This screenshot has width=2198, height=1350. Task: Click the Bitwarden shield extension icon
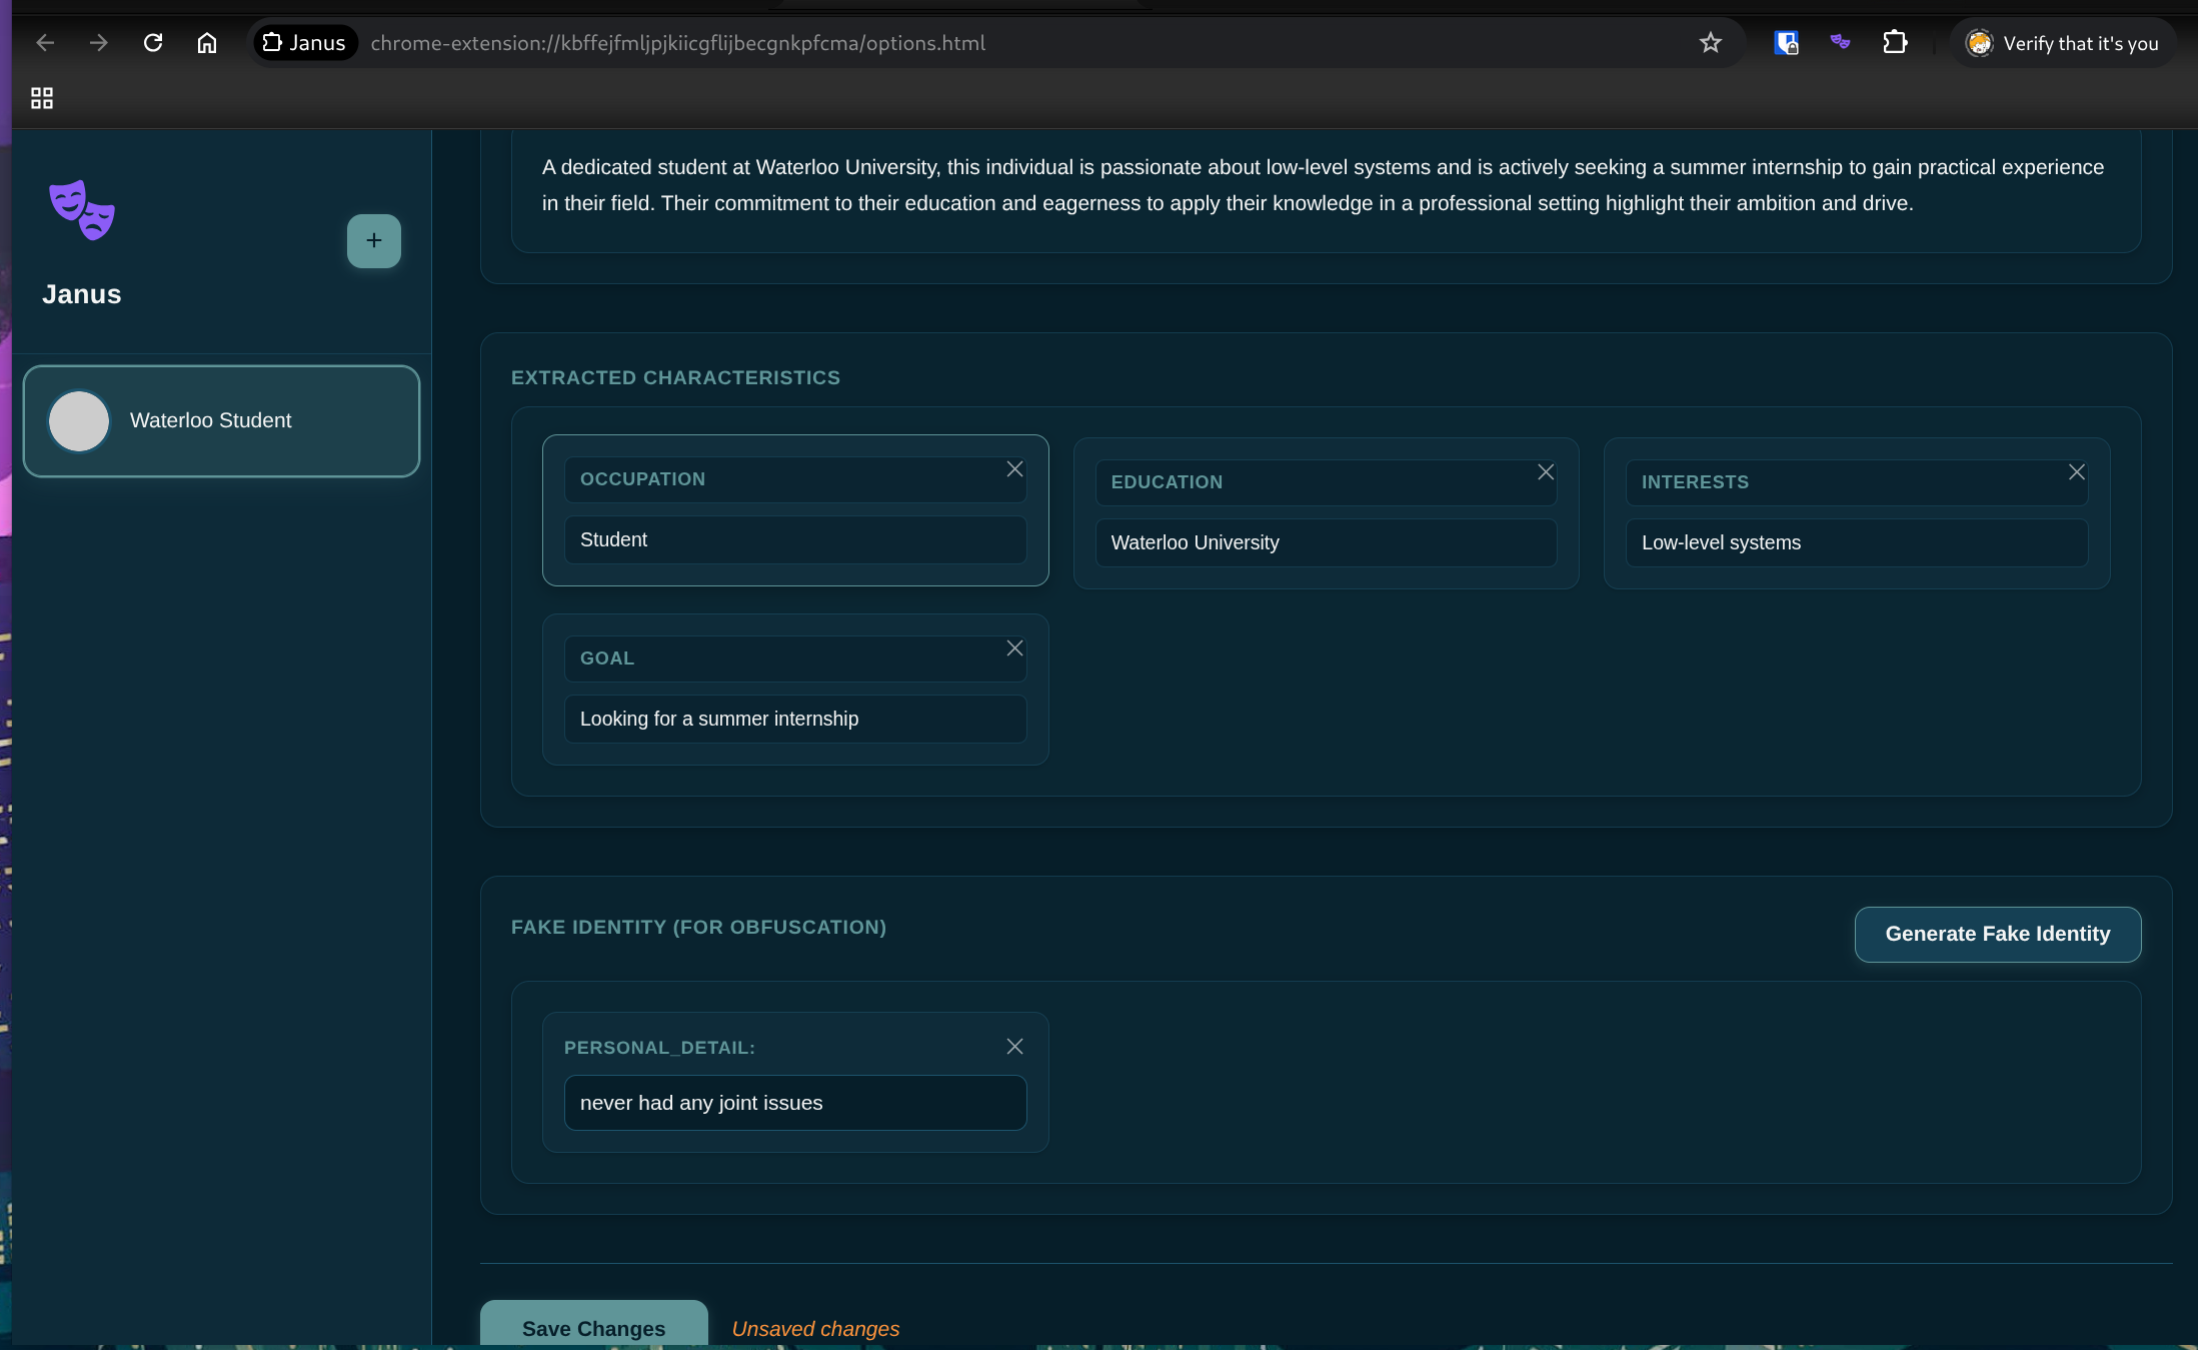tap(1786, 42)
